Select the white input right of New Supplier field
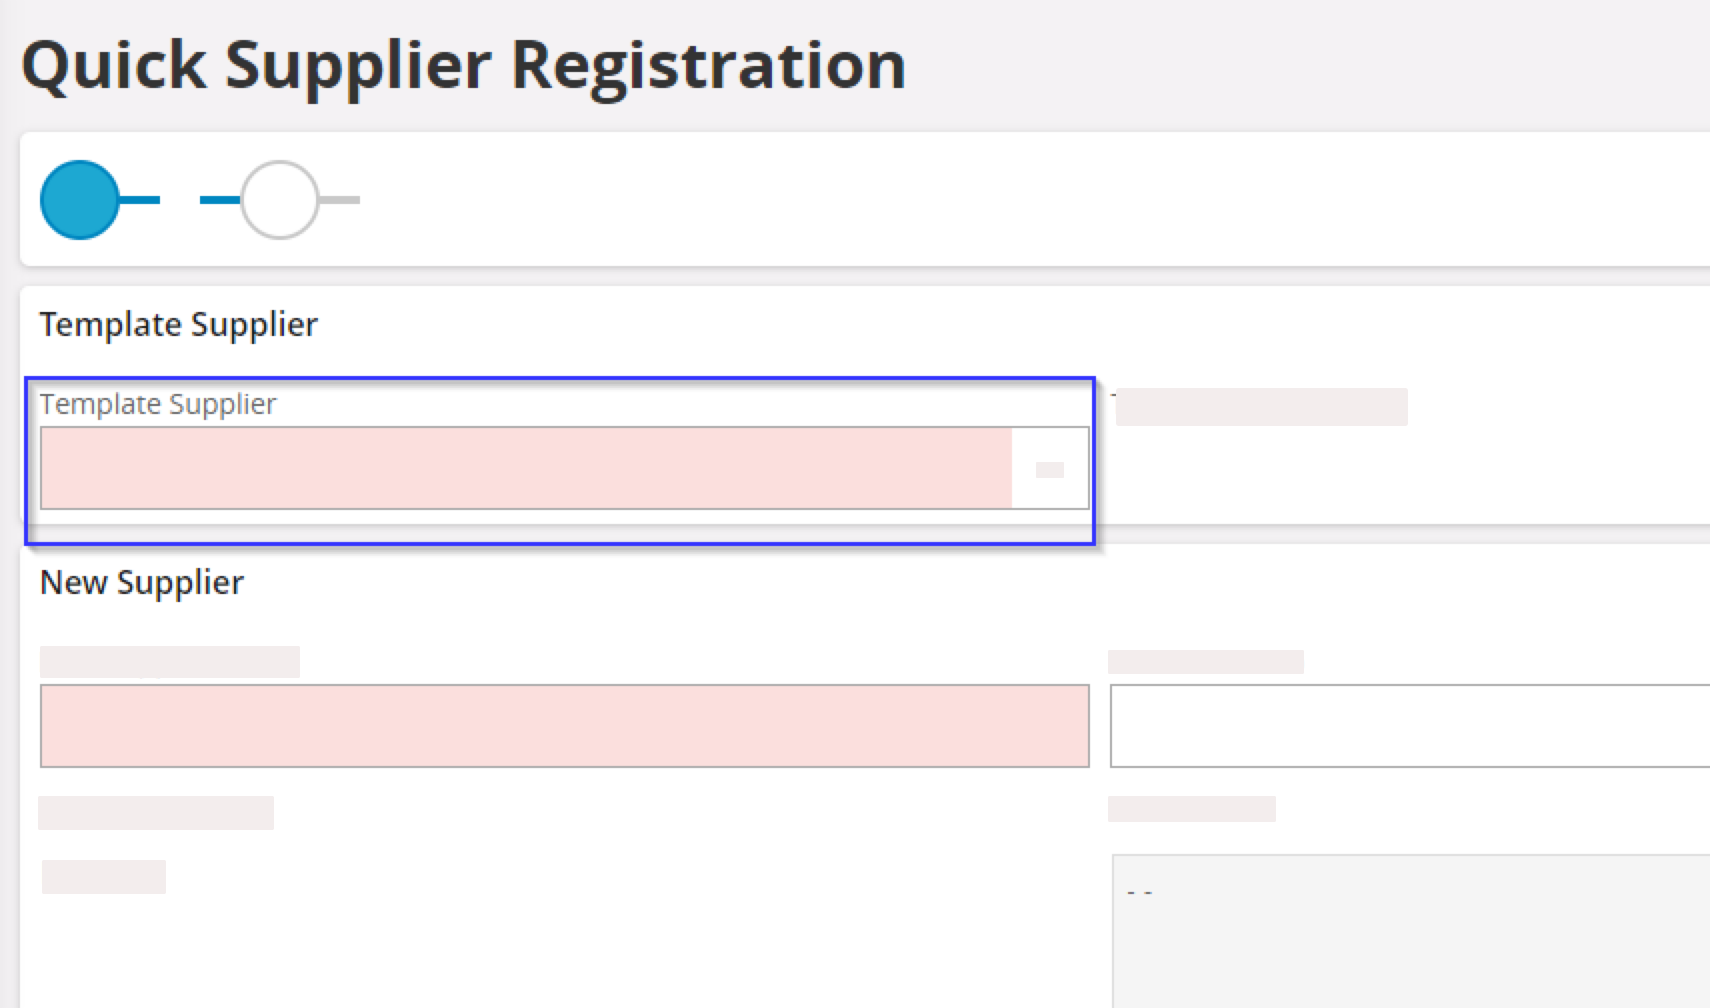 [x=1410, y=726]
